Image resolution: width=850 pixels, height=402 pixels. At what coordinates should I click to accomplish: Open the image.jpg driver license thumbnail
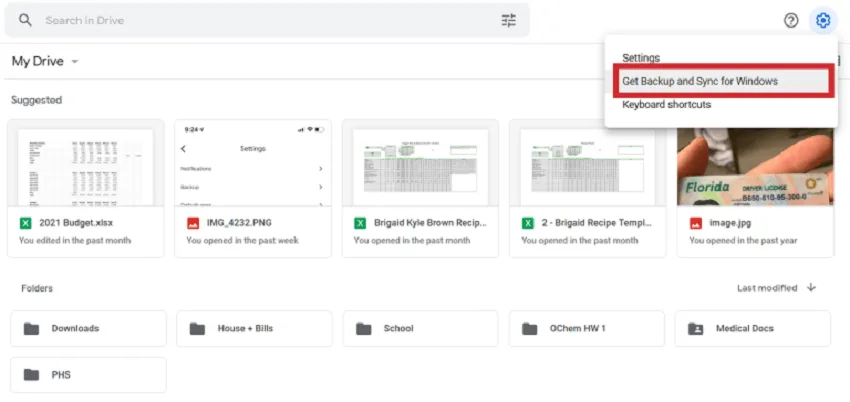pos(755,167)
